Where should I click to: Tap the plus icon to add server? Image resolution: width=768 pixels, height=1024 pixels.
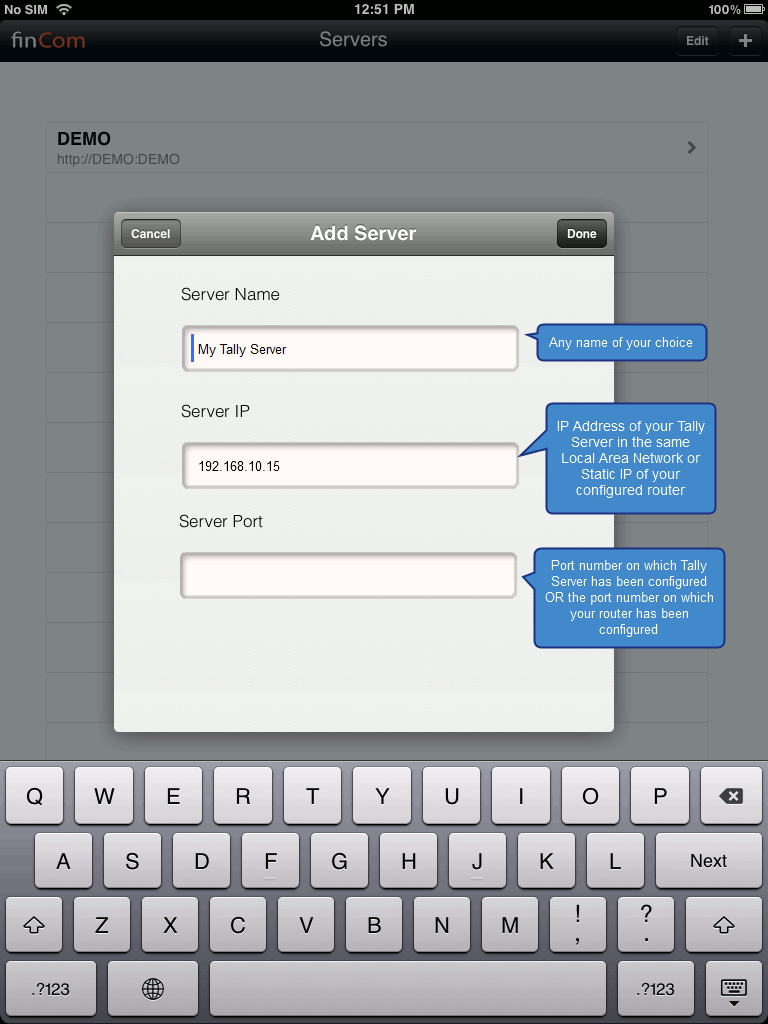(744, 40)
